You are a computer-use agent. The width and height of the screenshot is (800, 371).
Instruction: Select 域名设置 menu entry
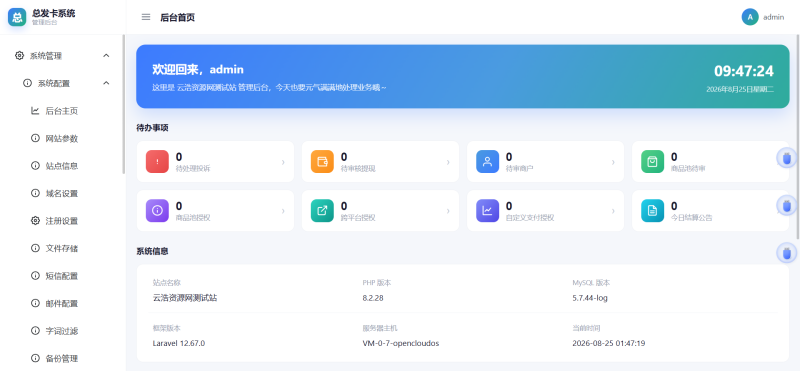62,193
